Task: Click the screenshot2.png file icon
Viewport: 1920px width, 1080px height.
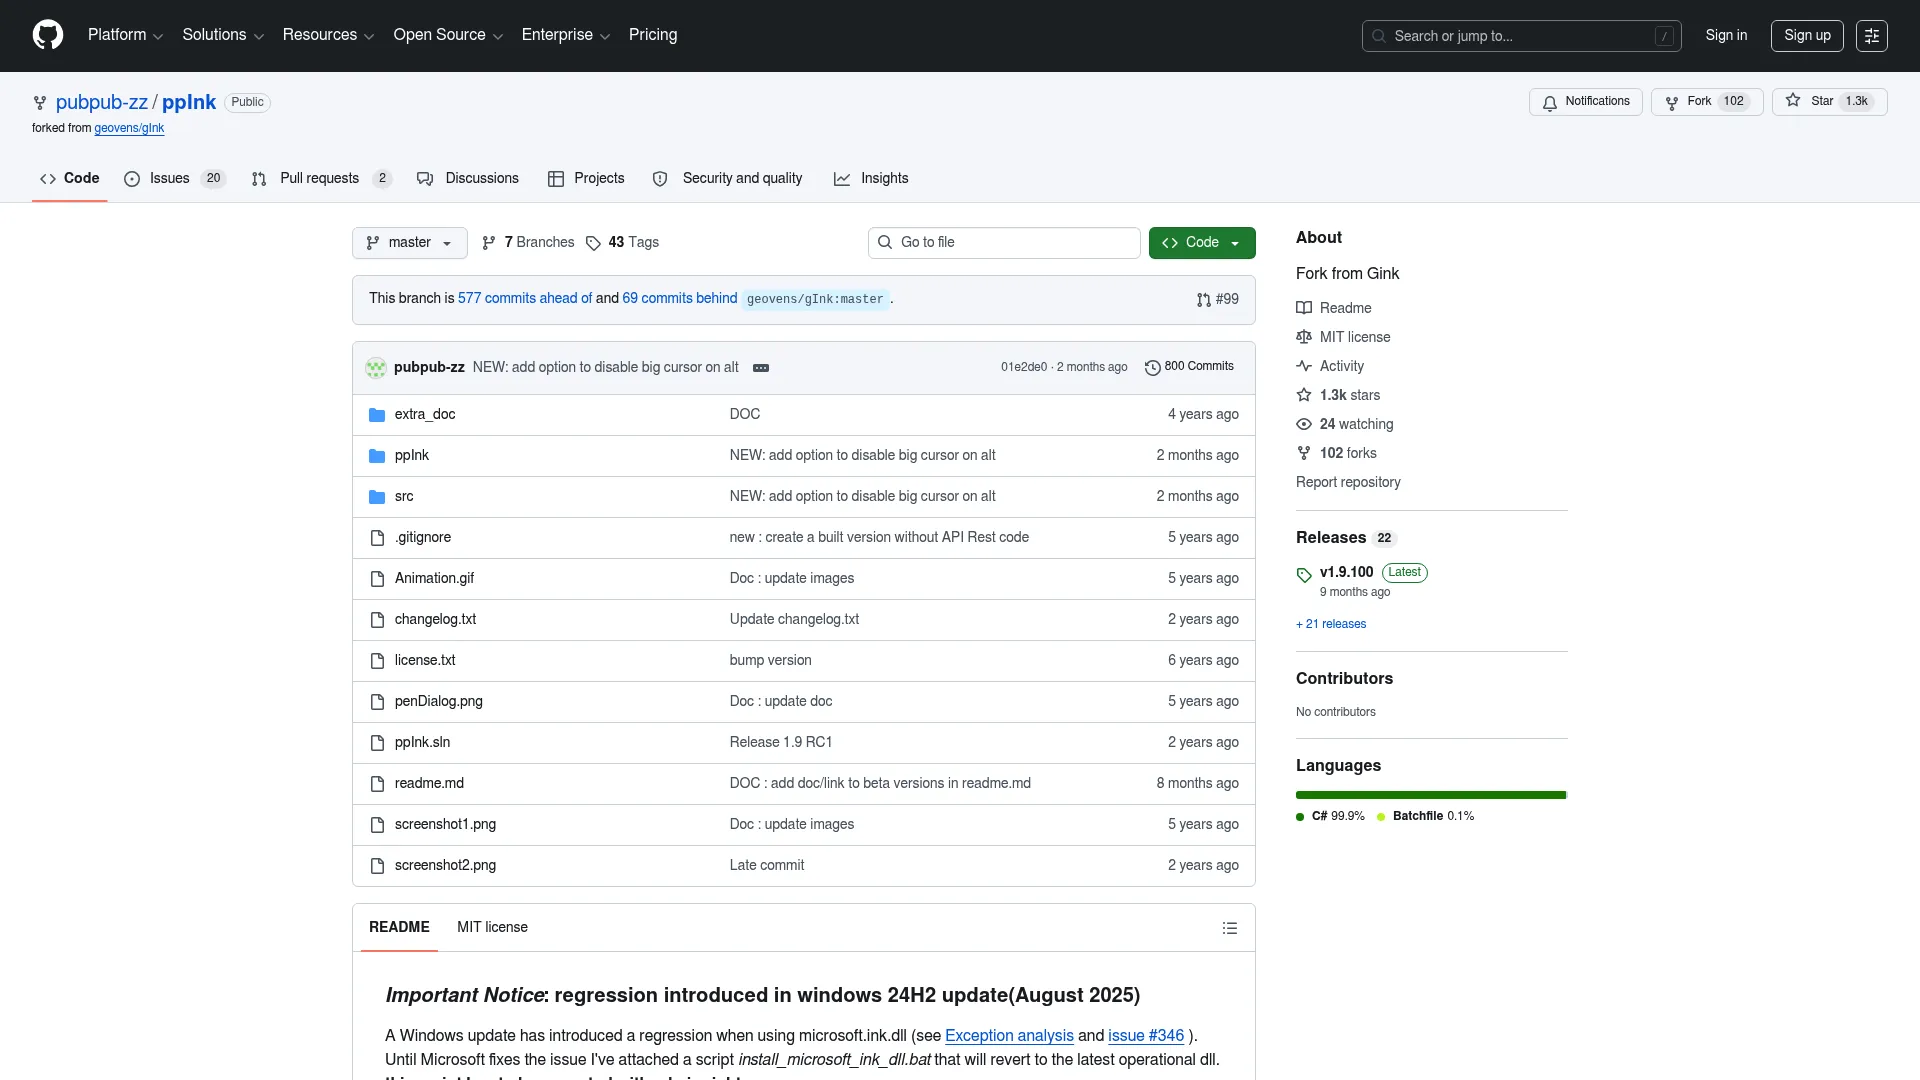Action: 377,866
